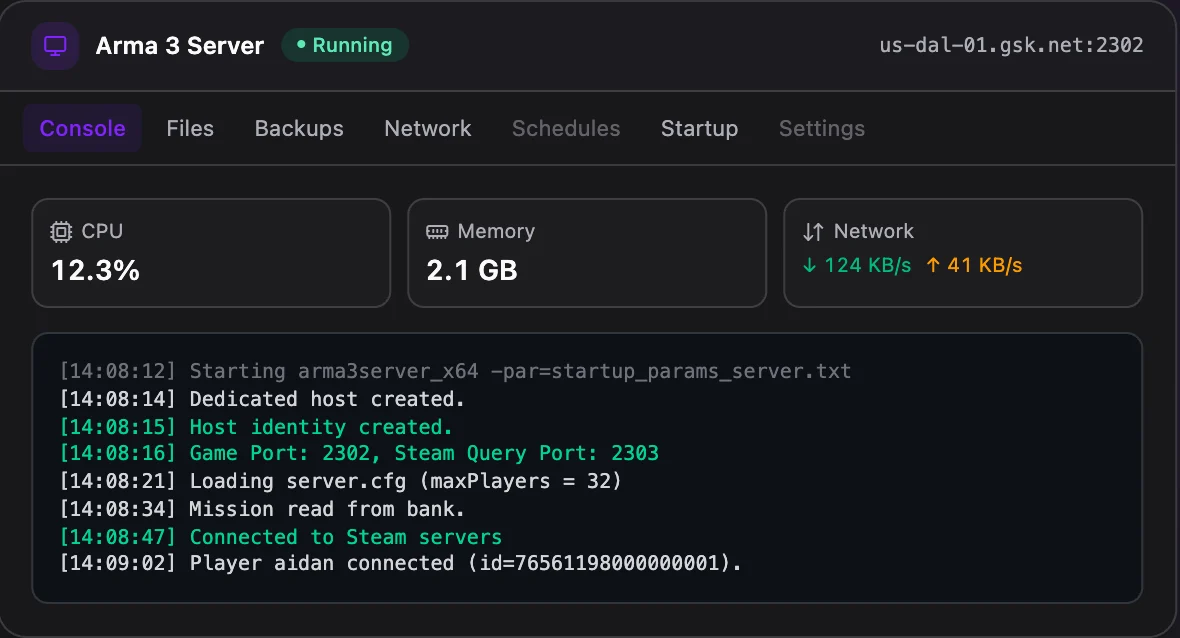Click log line Dedicated host created
The height and width of the screenshot is (638, 1180).
(262, 399)
